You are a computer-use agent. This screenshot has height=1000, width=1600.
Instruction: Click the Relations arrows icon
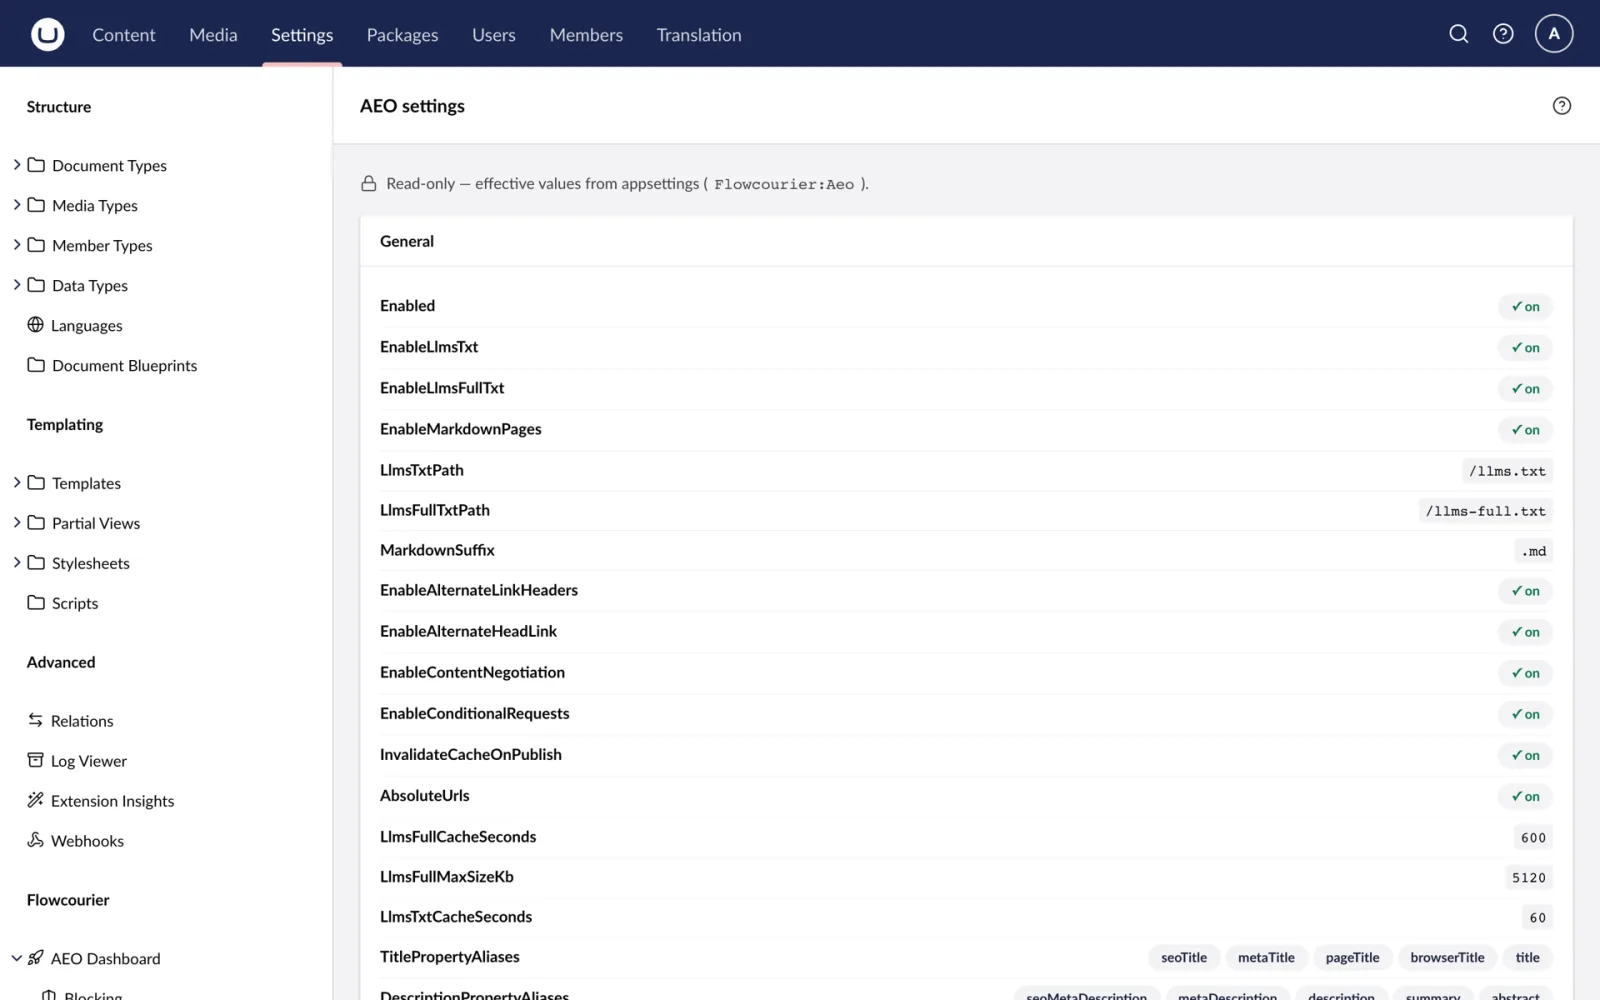[36, 720]
